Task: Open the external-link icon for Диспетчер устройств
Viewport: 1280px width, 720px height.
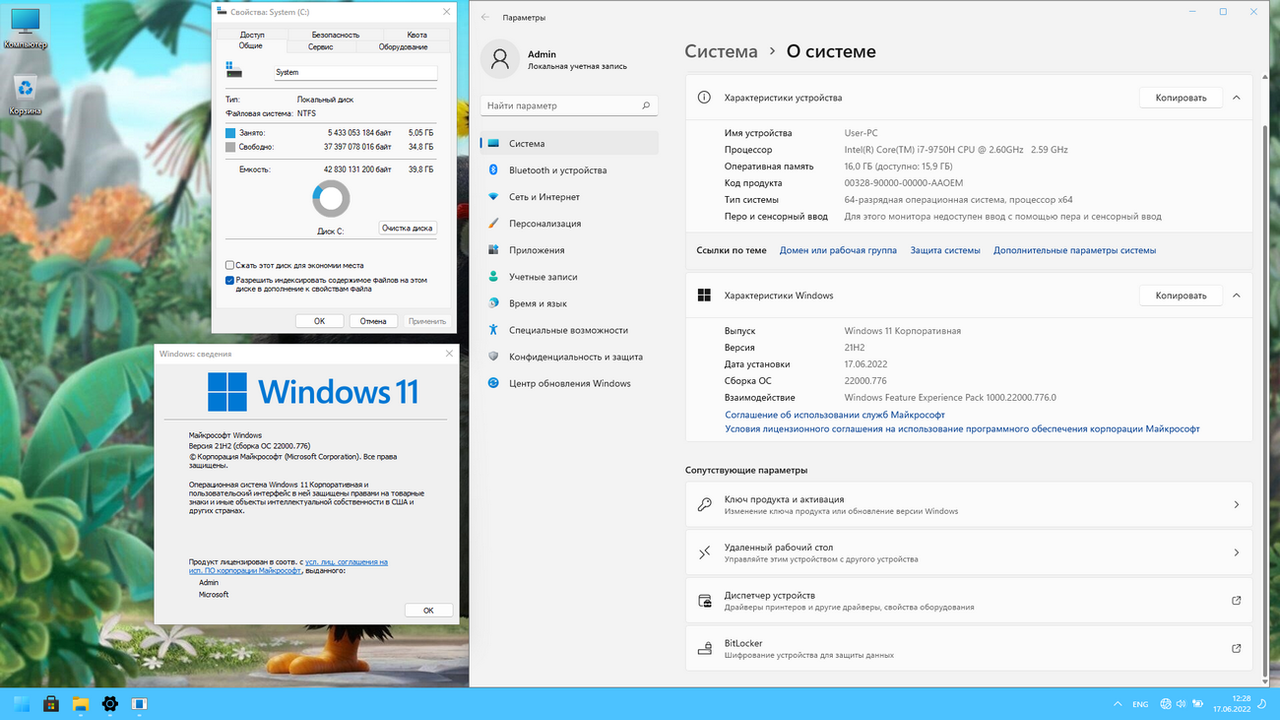Action: pyautogui.click(x=1236, y=600)
